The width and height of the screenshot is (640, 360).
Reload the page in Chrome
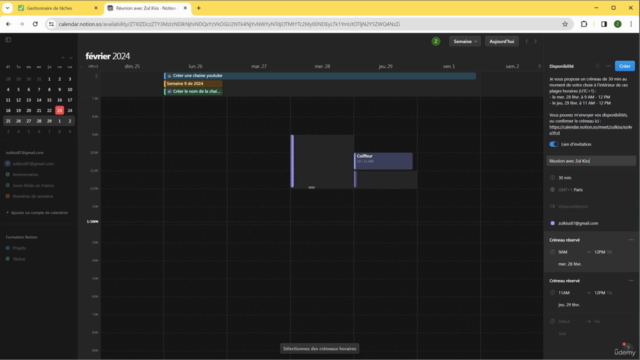(x=35, y=24)
